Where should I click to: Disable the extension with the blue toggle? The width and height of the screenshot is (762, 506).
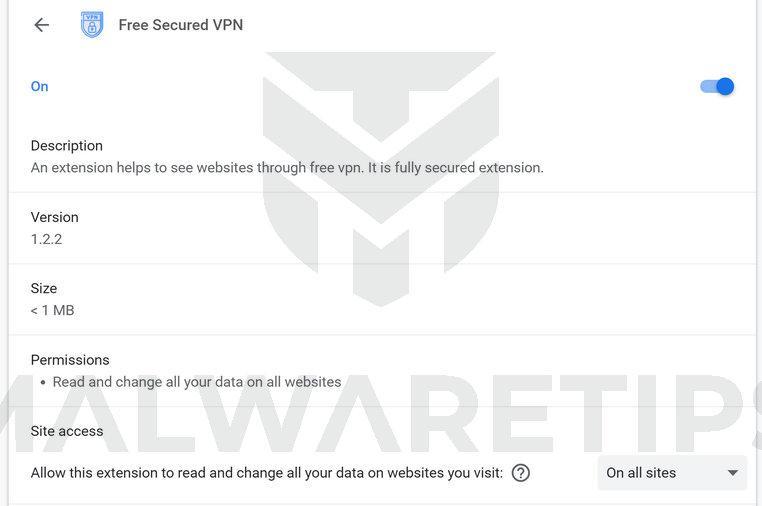click(x=717, y=86)
